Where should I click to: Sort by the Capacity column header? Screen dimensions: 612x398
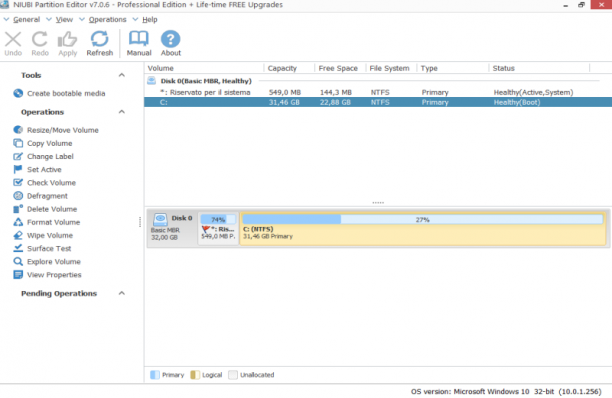[x=289, y=68]
